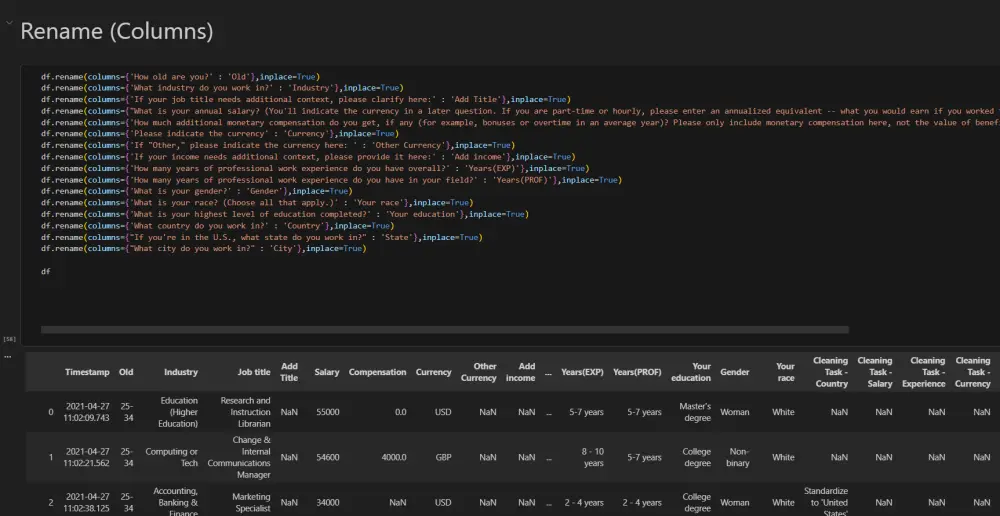This screenshot has height=516, width=1000.
Task: Place cursor on the 'Other Currency' rename line
Action: click(278, 145)
